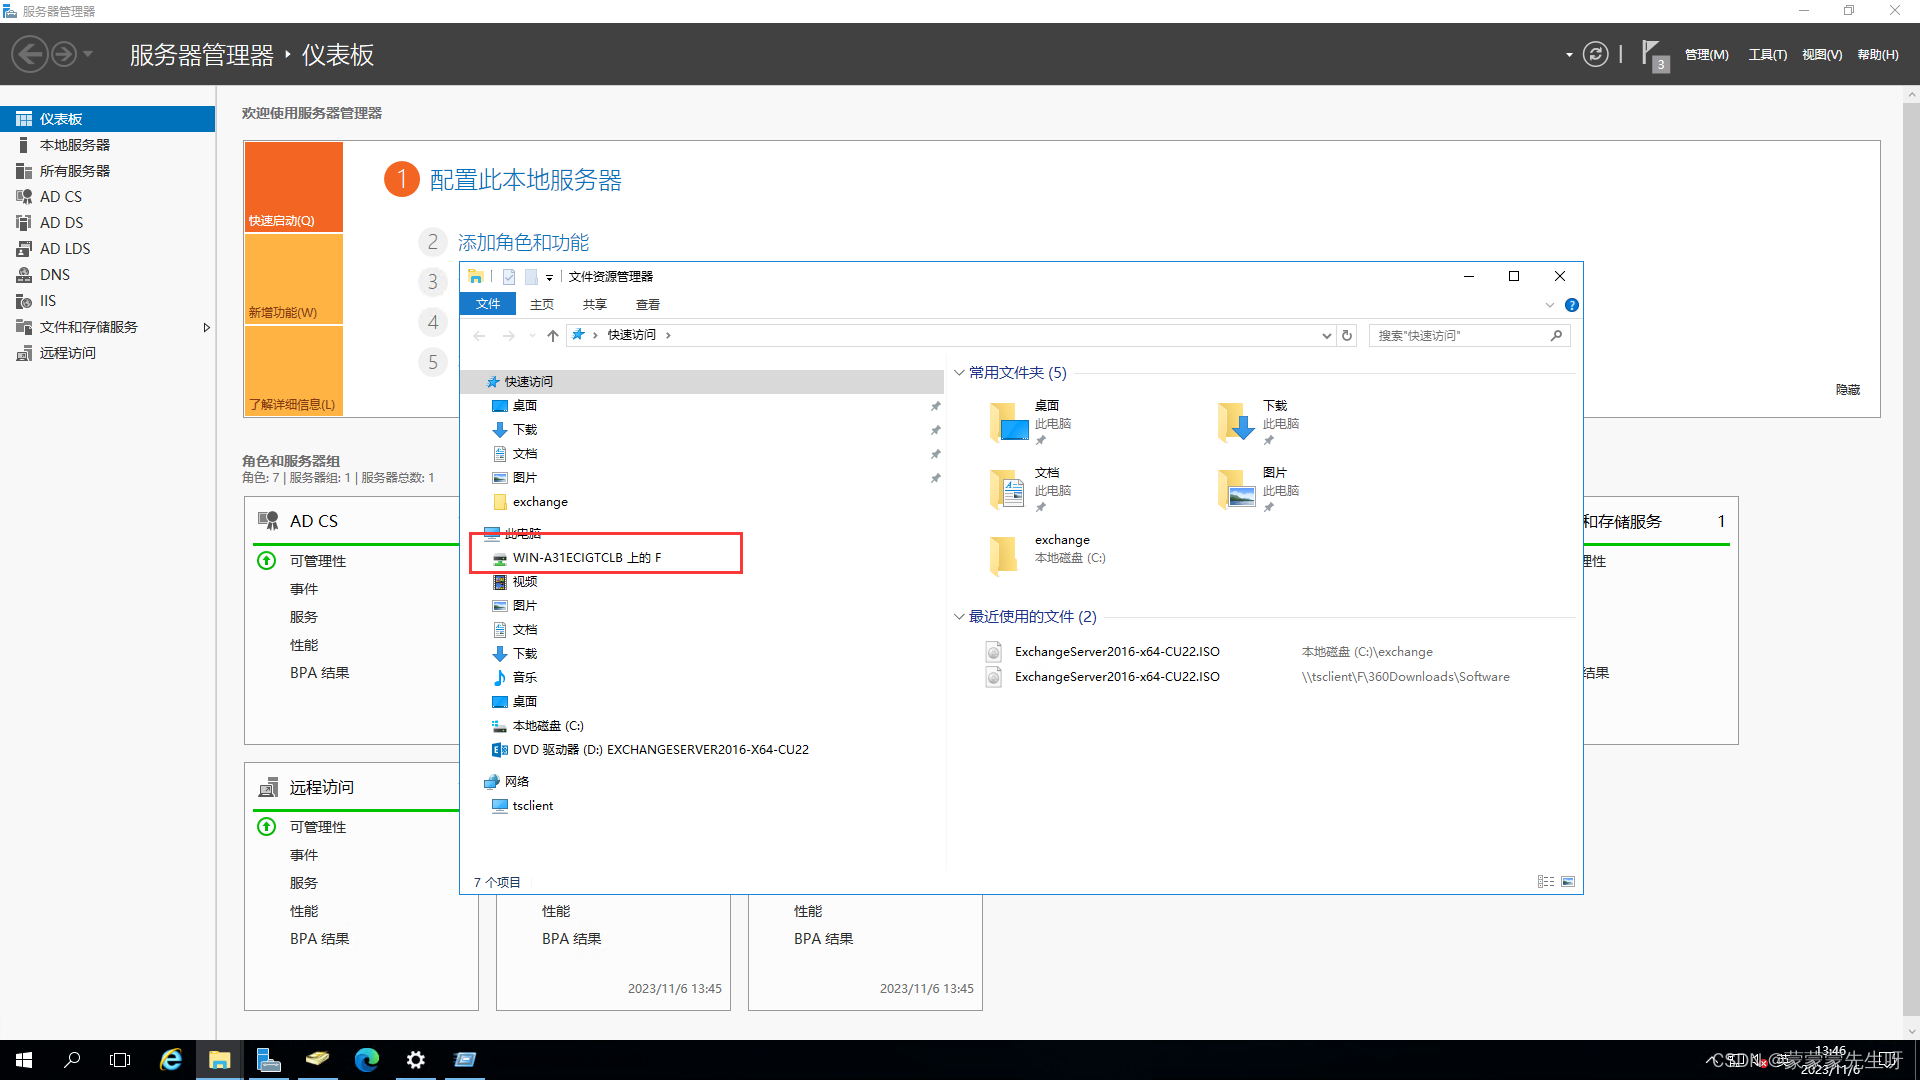Viewport: 1920px width, 1080px height.
Task: Click the up-directory arrow in Explorer
Action: pyautogui.click(x=553, y=336)
